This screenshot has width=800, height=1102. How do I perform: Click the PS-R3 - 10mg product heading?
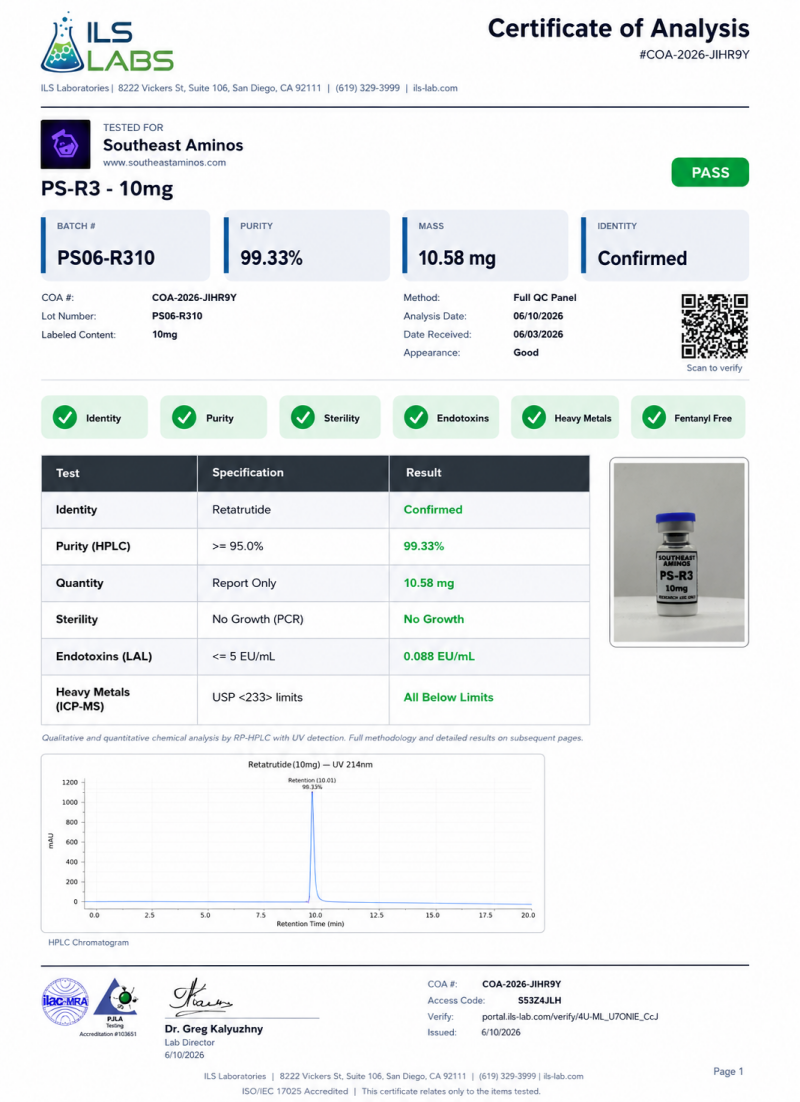coord(107,188)
